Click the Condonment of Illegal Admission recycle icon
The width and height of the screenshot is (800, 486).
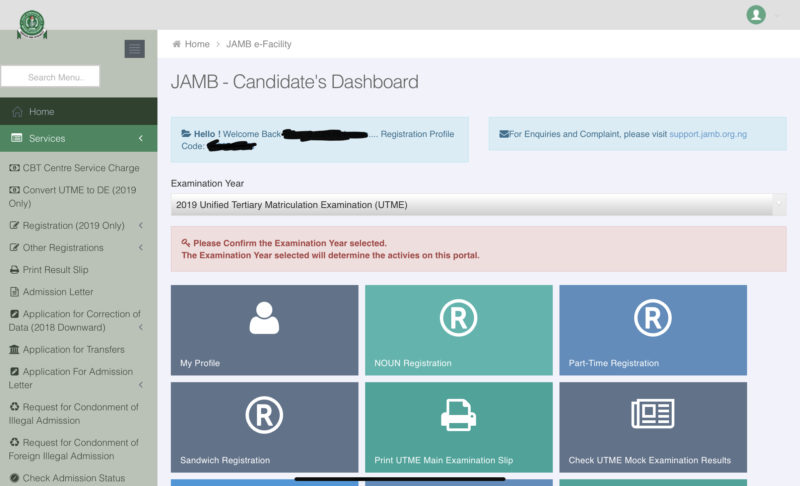click(x=14, y=406)
